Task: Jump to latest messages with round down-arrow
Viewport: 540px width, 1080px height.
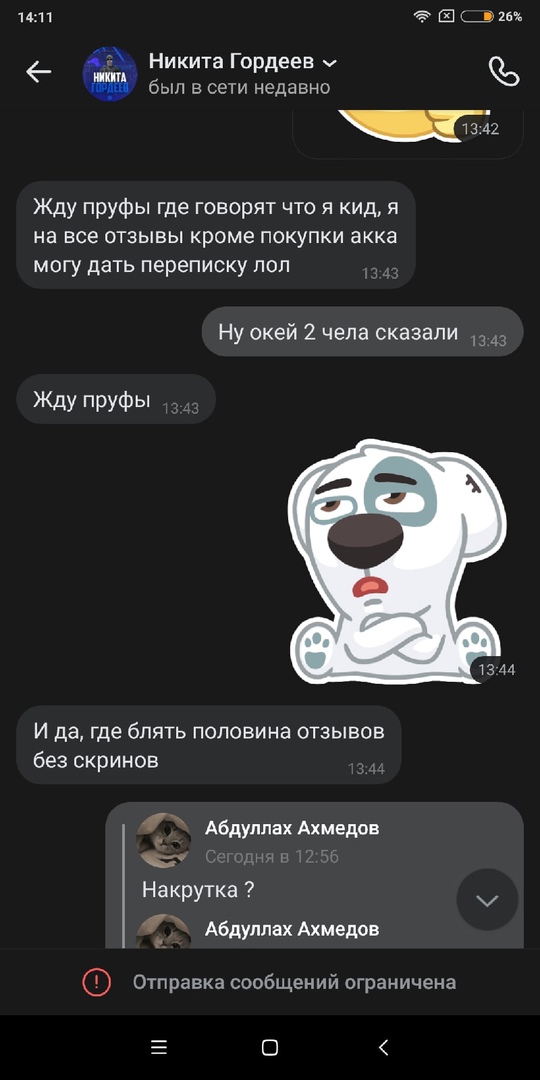Action: tap(487, 900)
